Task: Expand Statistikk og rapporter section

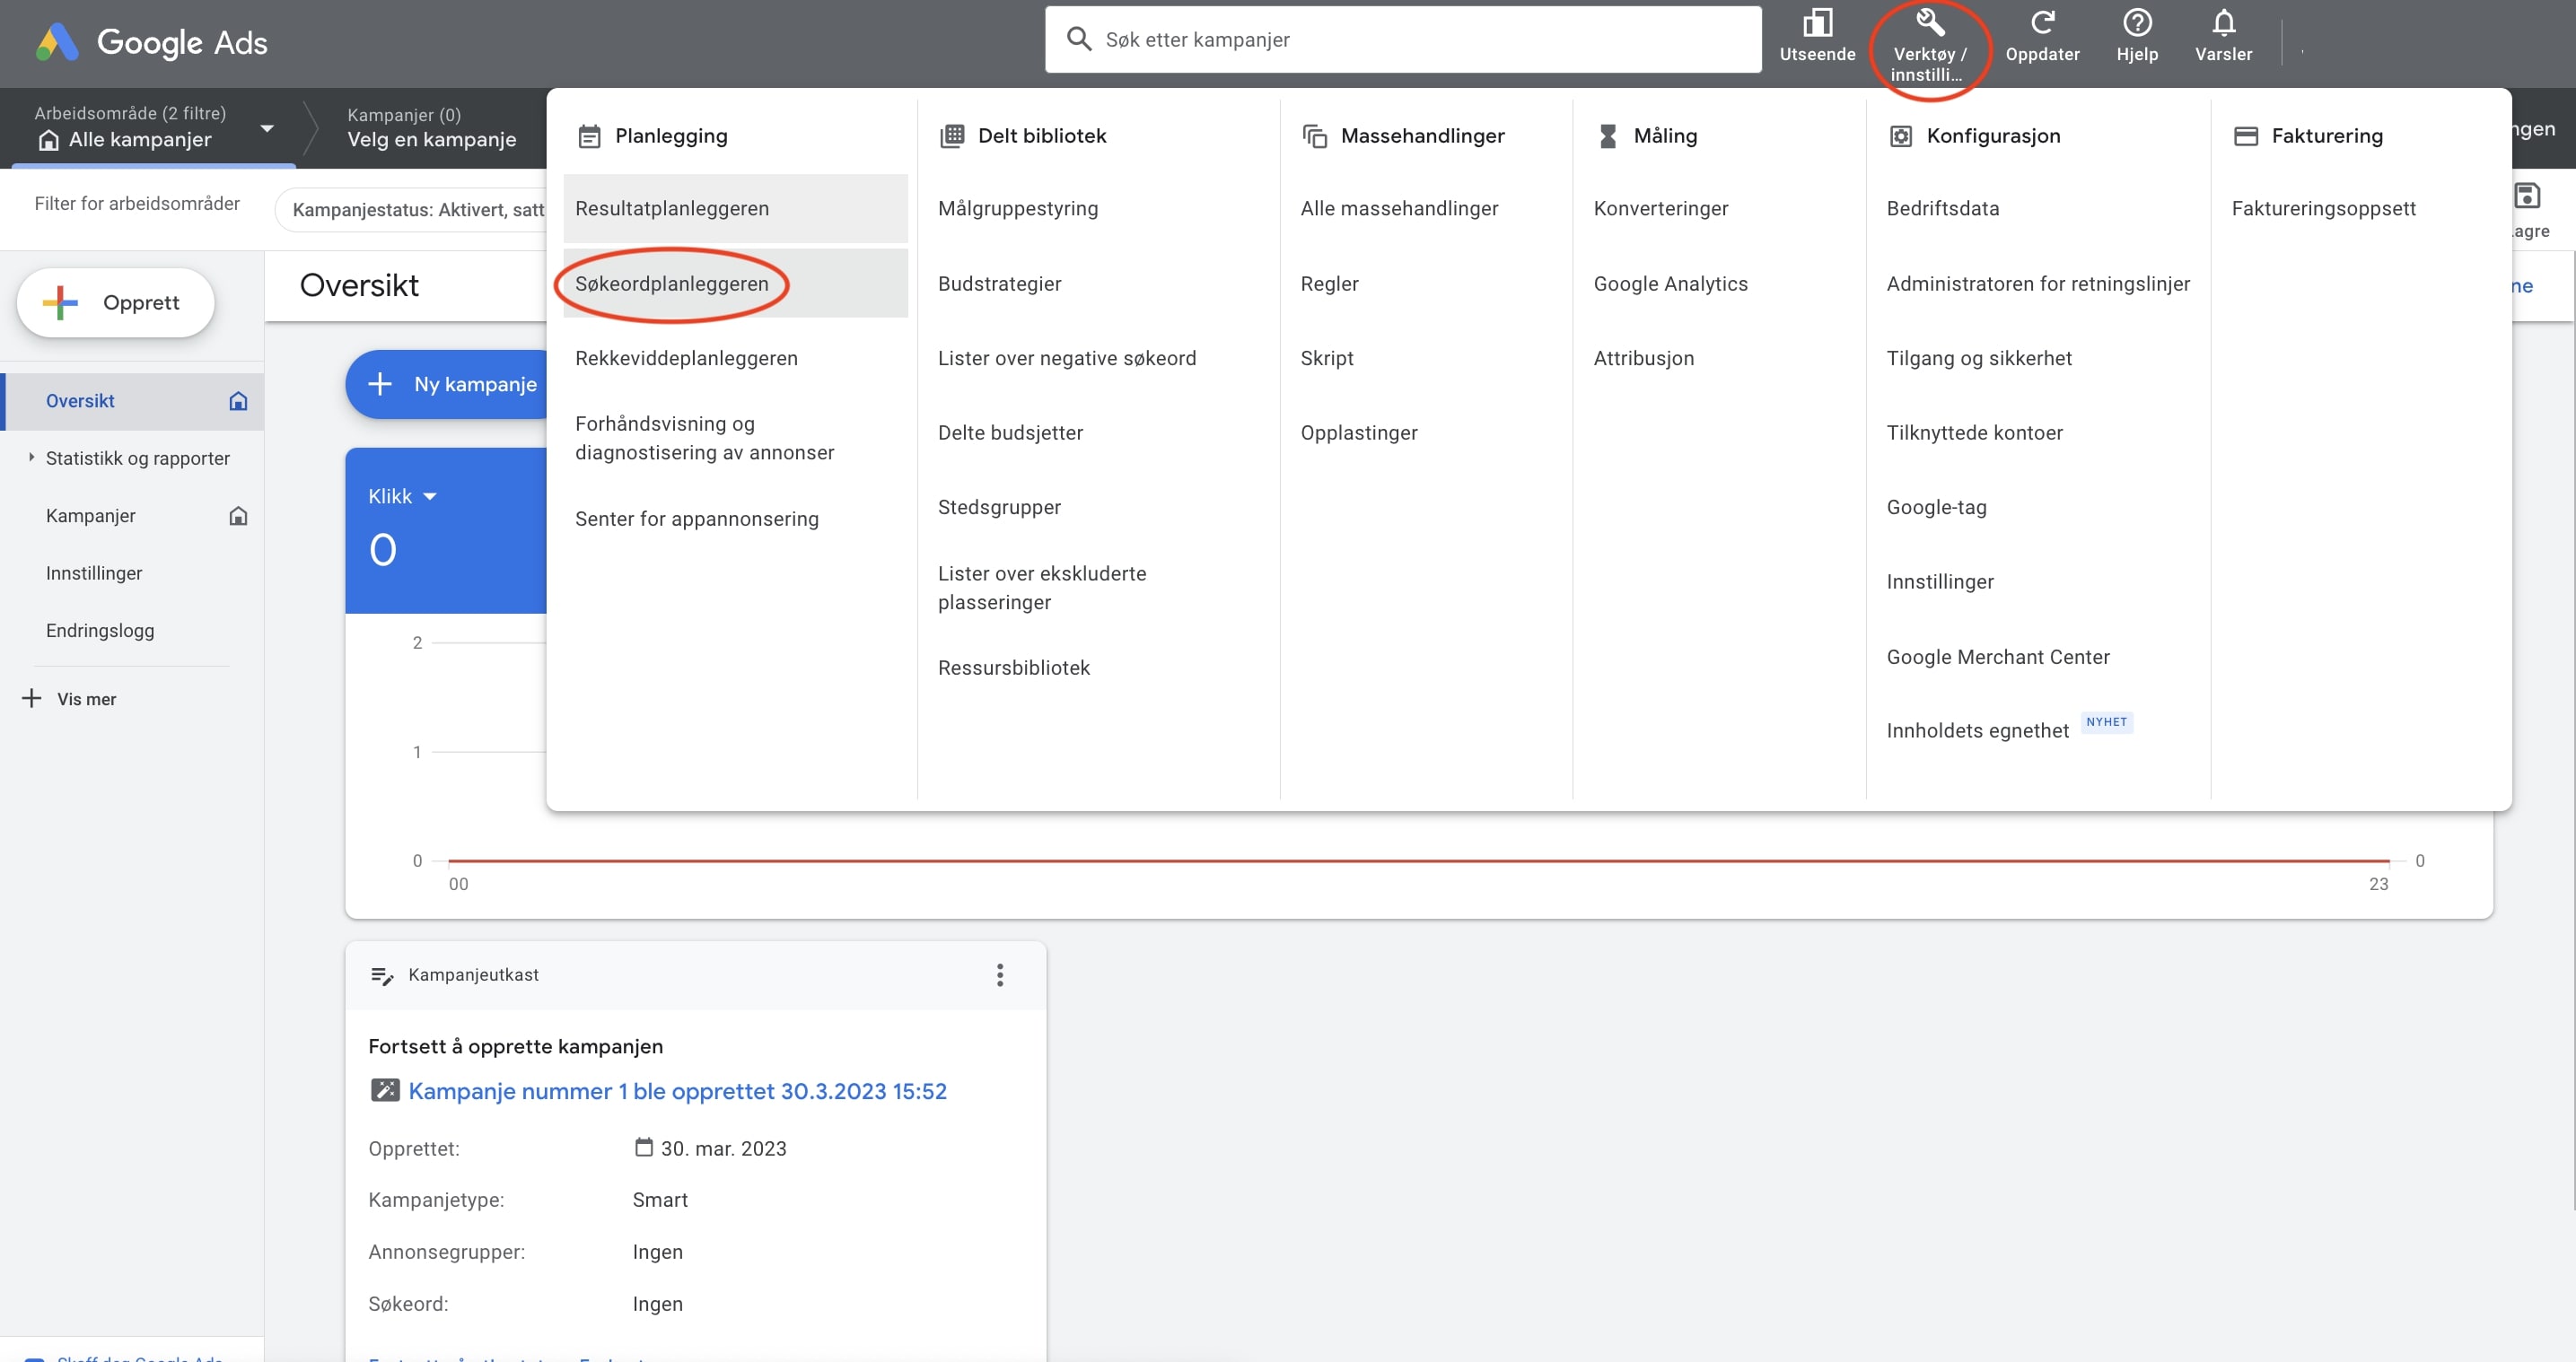Action: [x=32, y=458]
